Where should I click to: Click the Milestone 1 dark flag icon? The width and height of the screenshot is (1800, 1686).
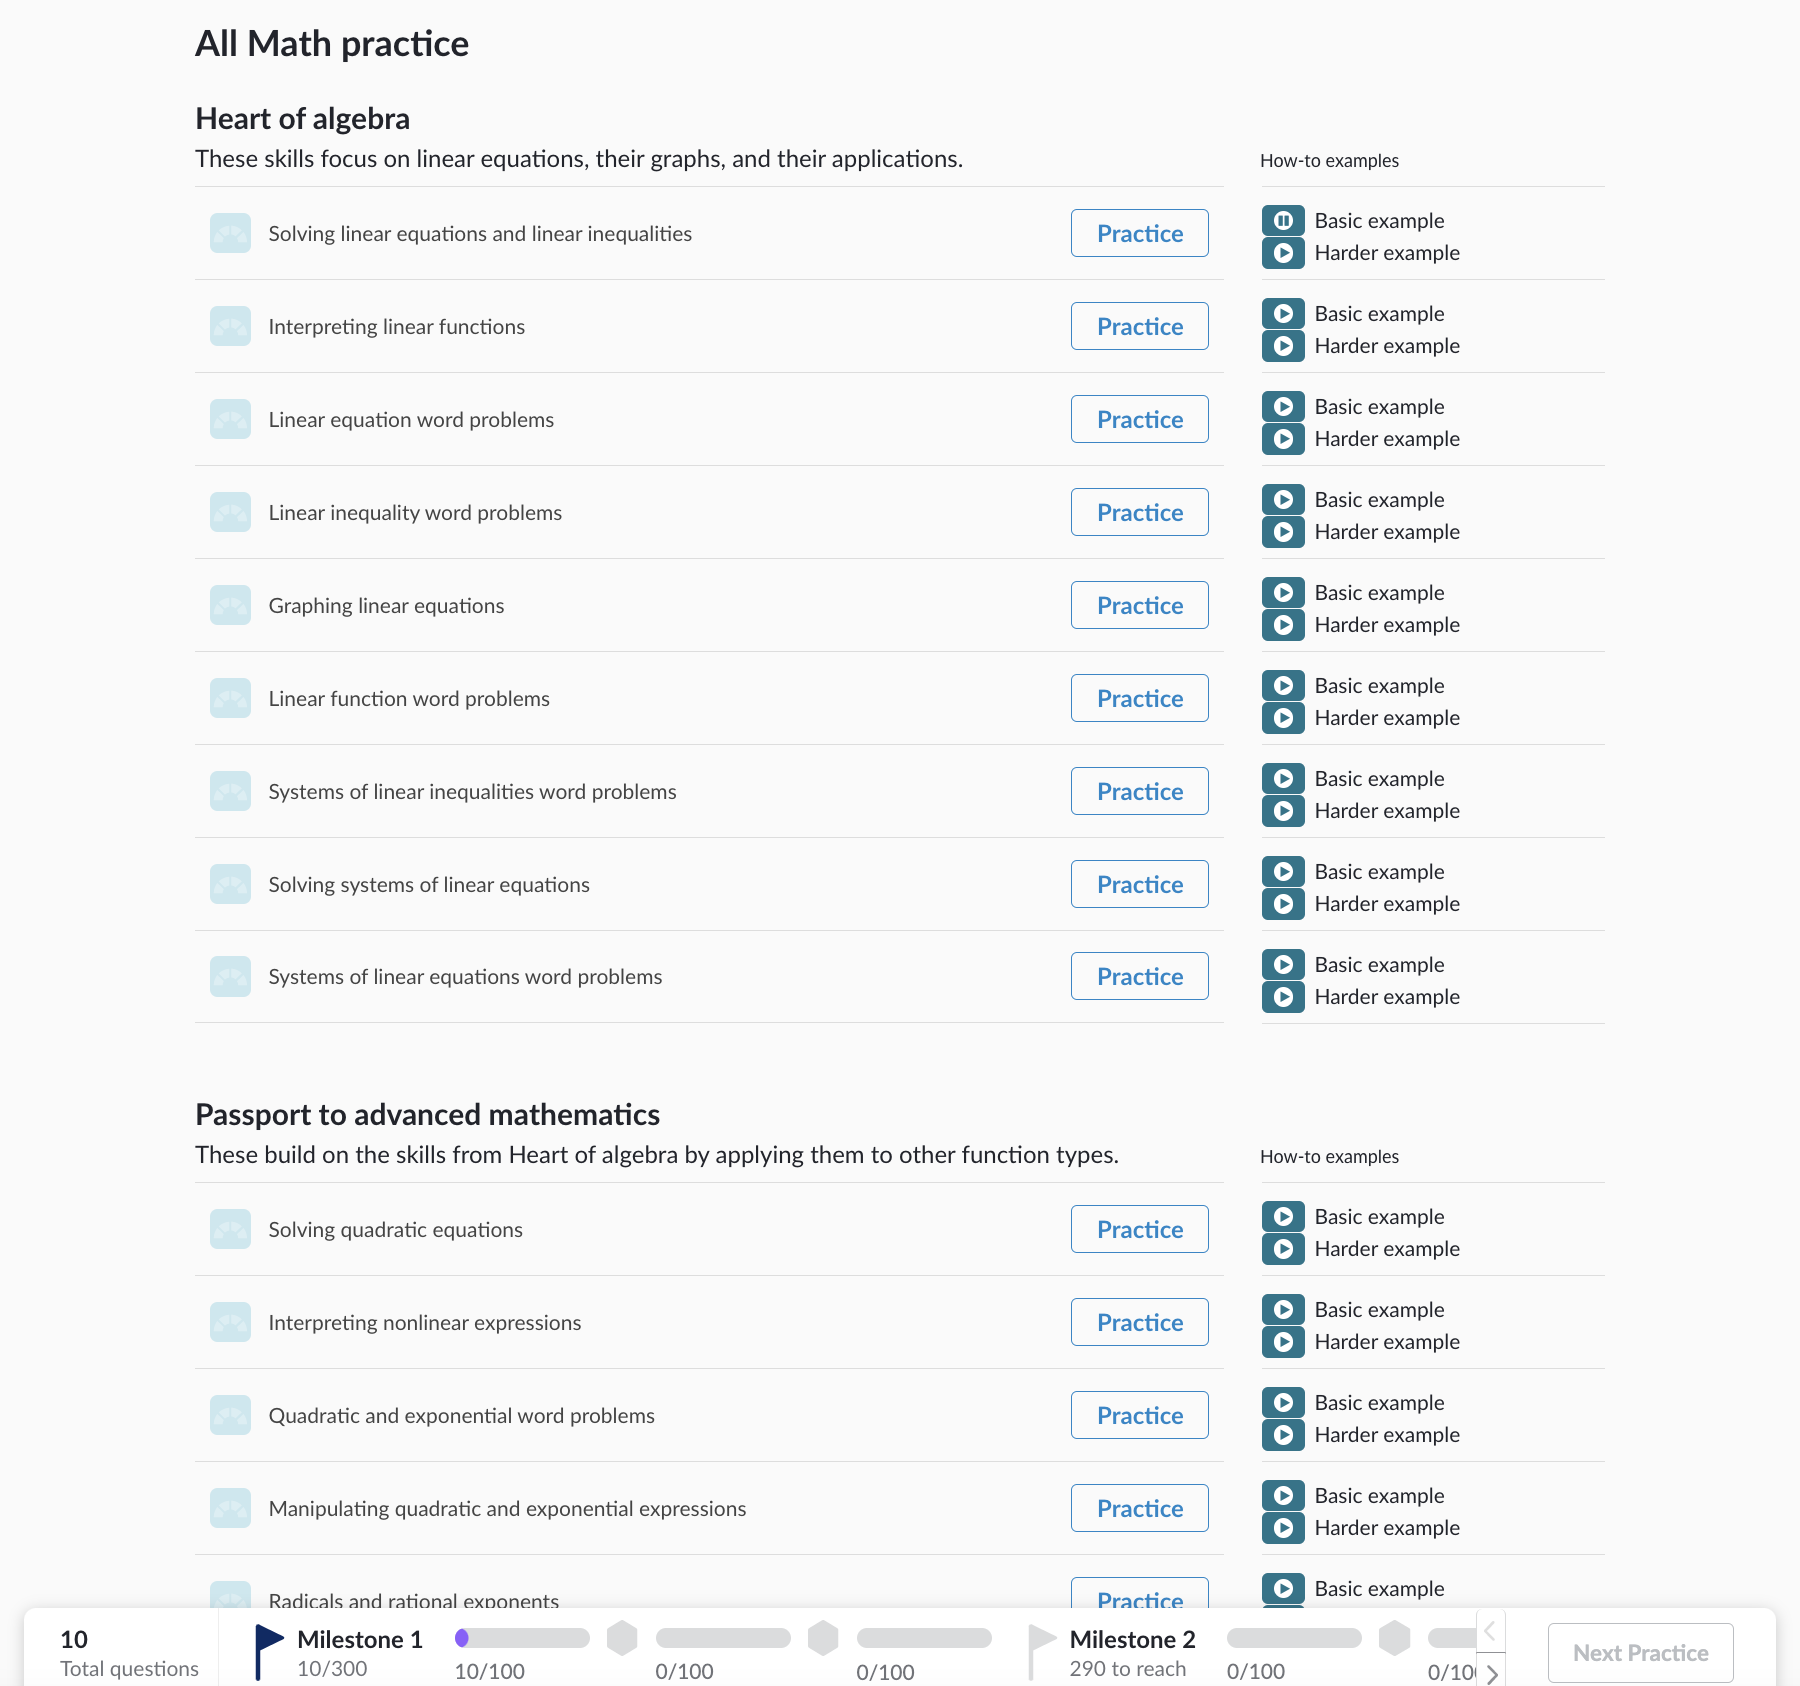(x=268, y=1650)
